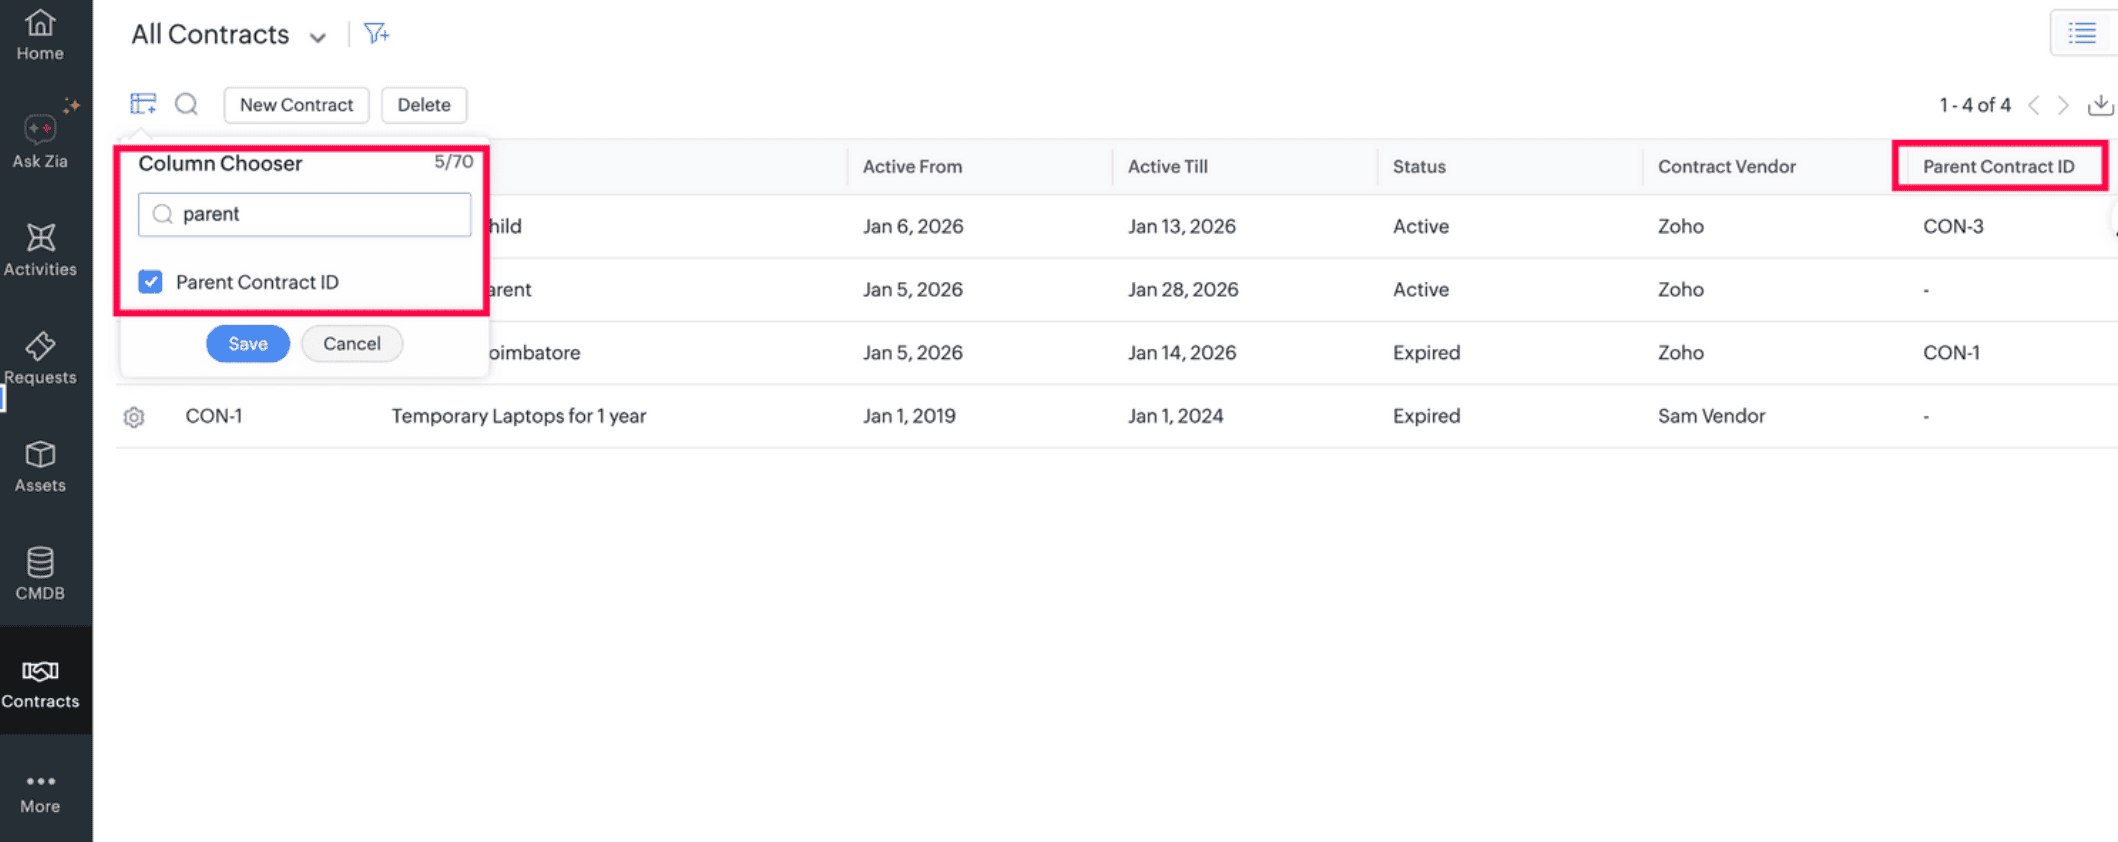2118x842 pixels.
Task: Launch Ask Zia assistant
Action: tap(40, 140)
